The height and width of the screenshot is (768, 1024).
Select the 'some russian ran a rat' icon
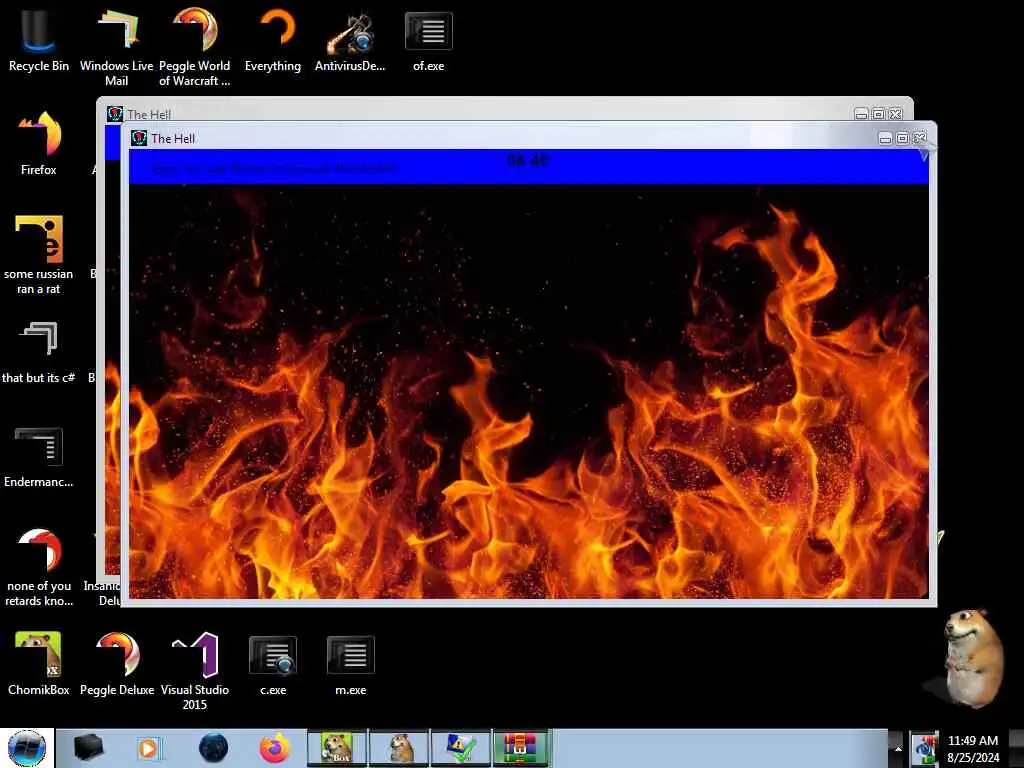(x=39, y=254)
